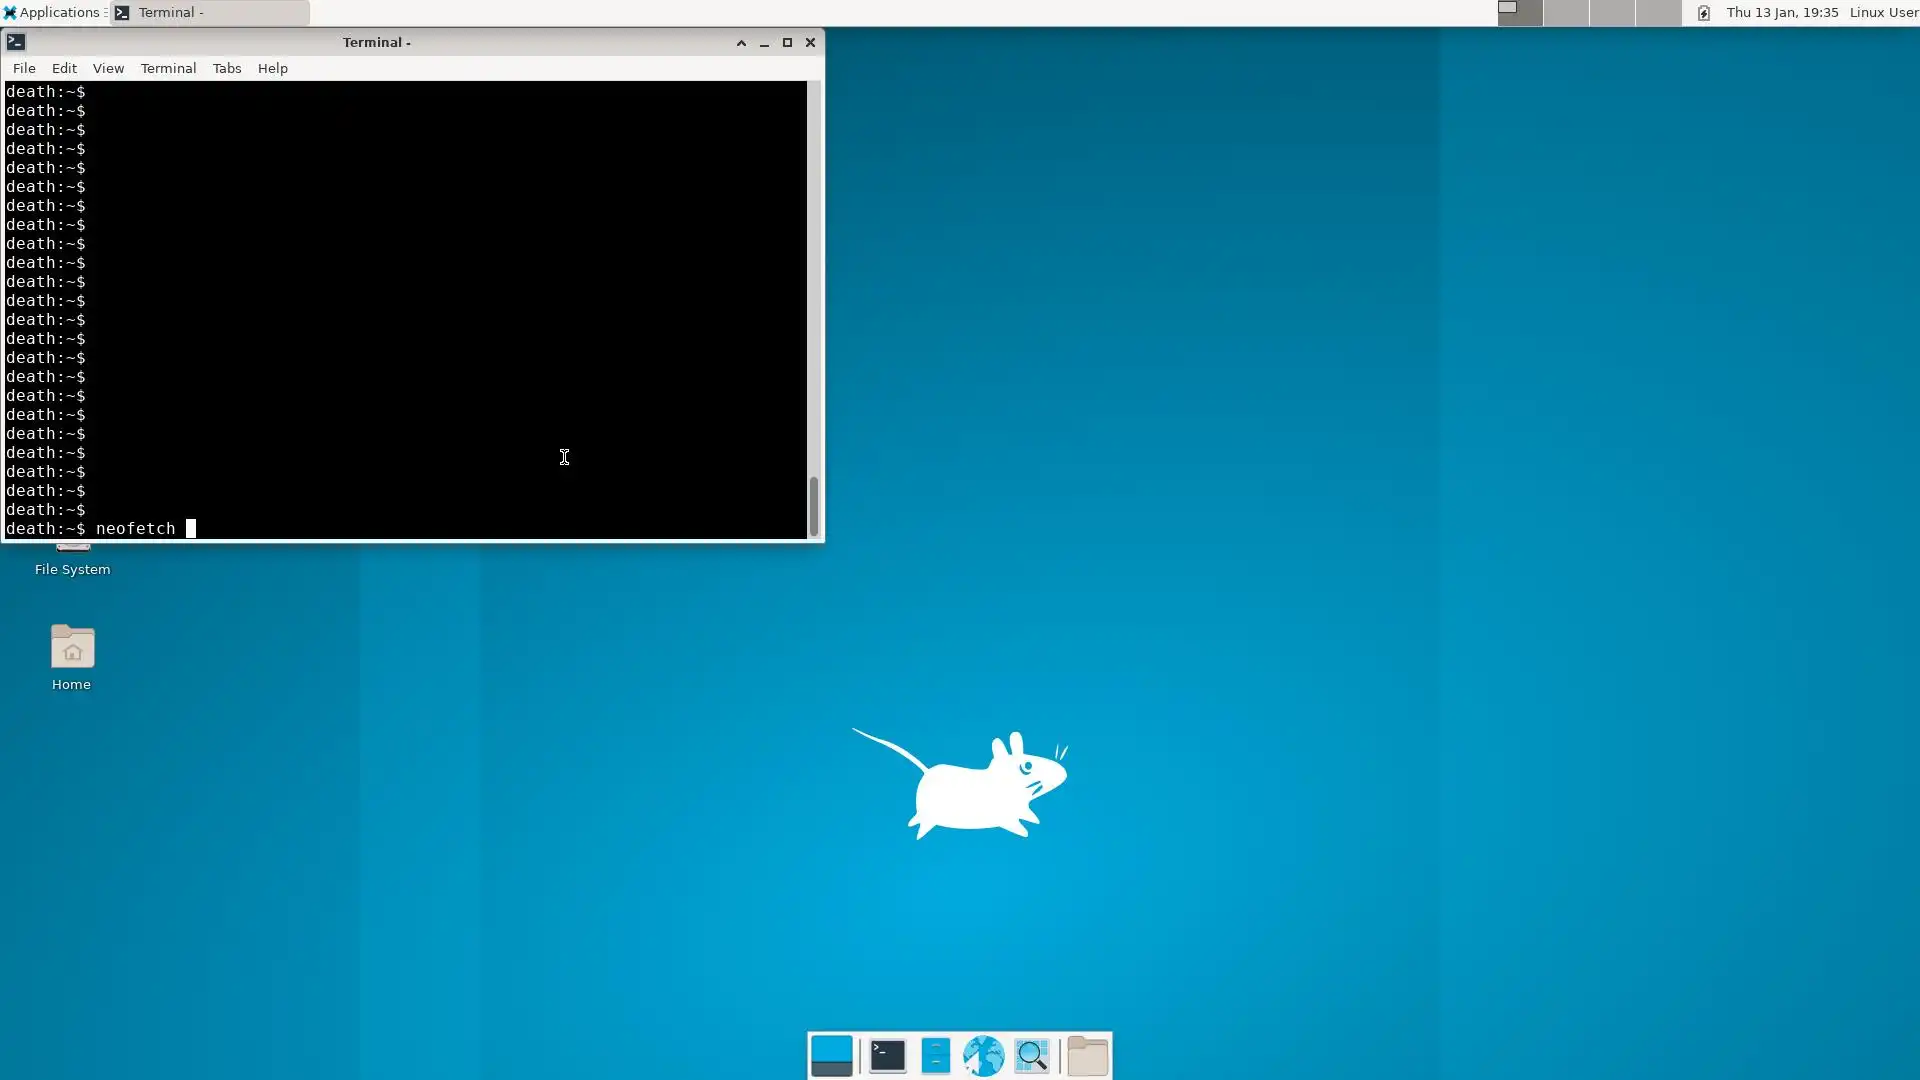This screenshot has width=1920, height=1080.
Task: Click the battery power manager tray icon
Action: [x=1704, y=13]
